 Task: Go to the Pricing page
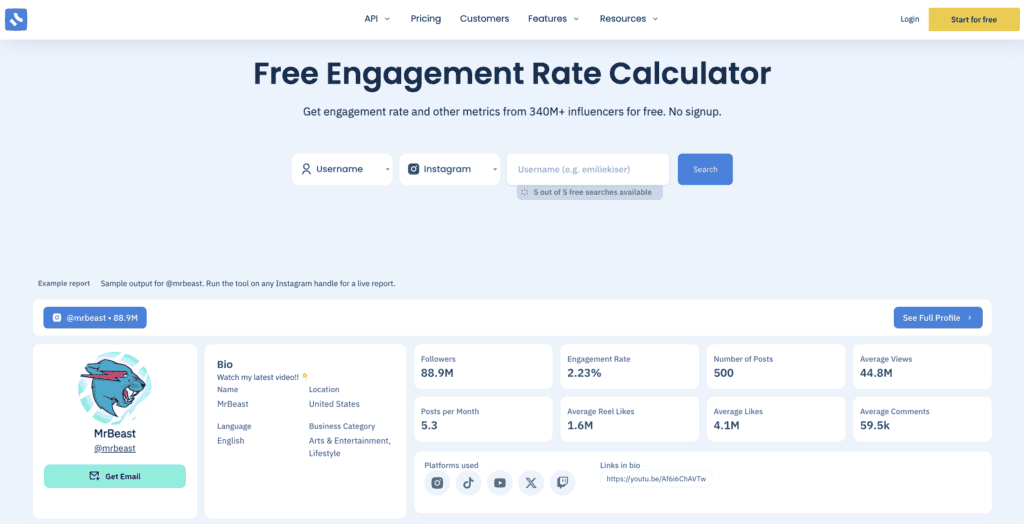pos(426,19)
